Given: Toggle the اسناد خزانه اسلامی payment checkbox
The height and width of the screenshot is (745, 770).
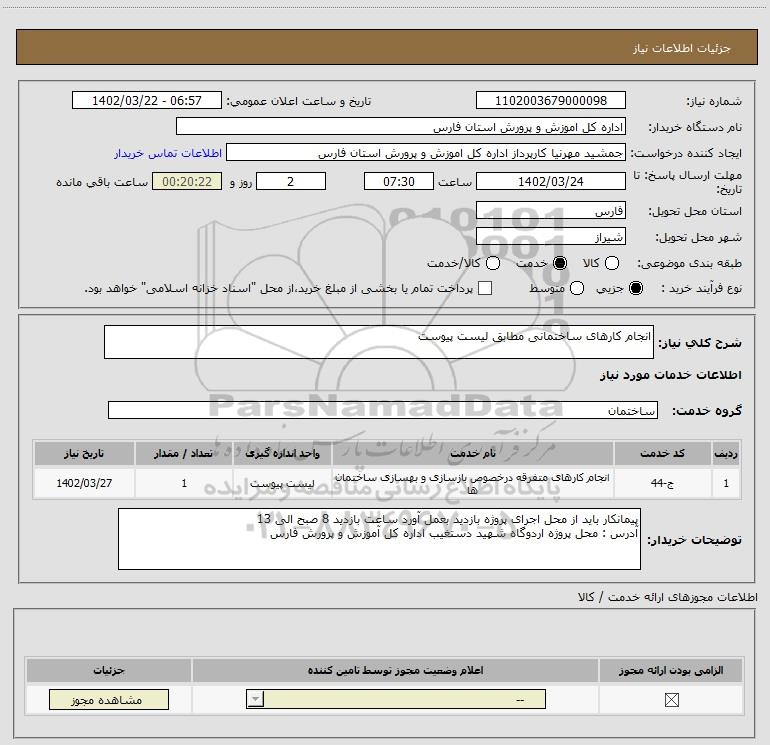Looking at the screenshot, I should pyautogui.click(x=485, y=288).
